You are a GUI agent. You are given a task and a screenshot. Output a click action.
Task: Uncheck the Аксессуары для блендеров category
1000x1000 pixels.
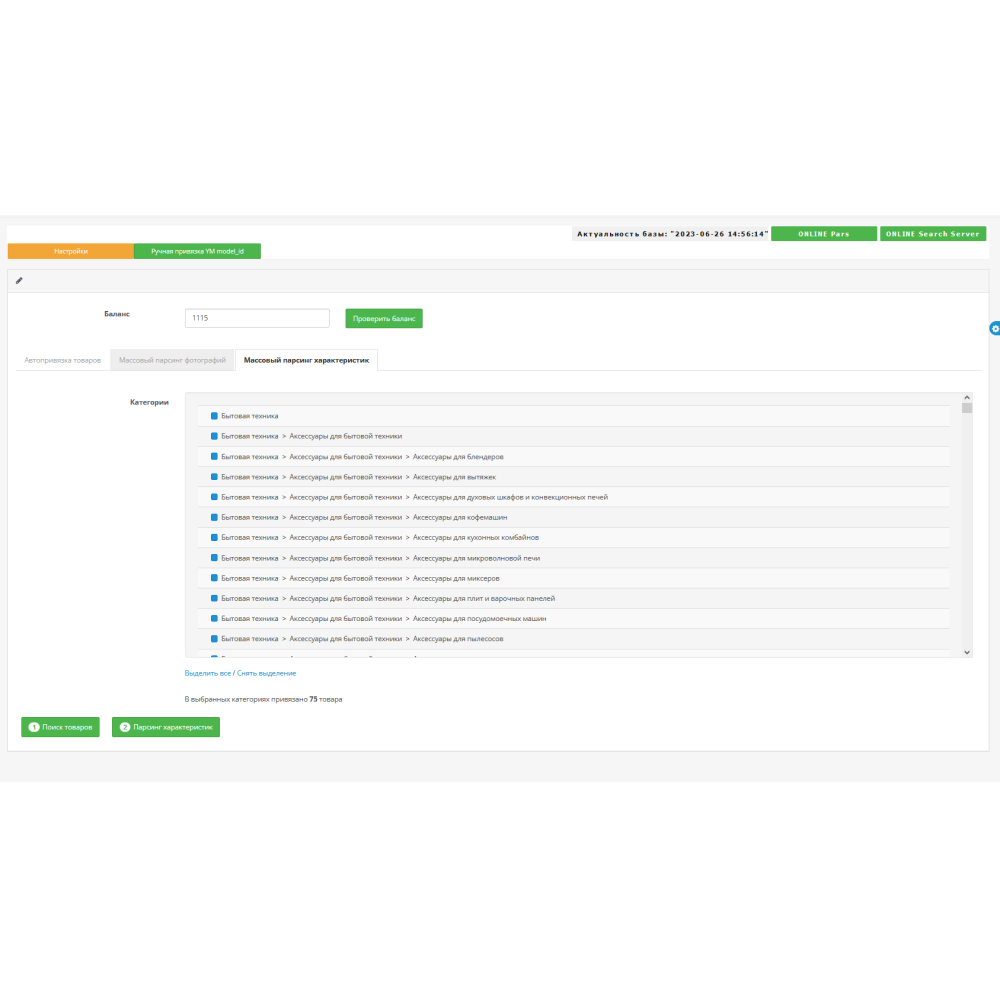tap(214, 456)
